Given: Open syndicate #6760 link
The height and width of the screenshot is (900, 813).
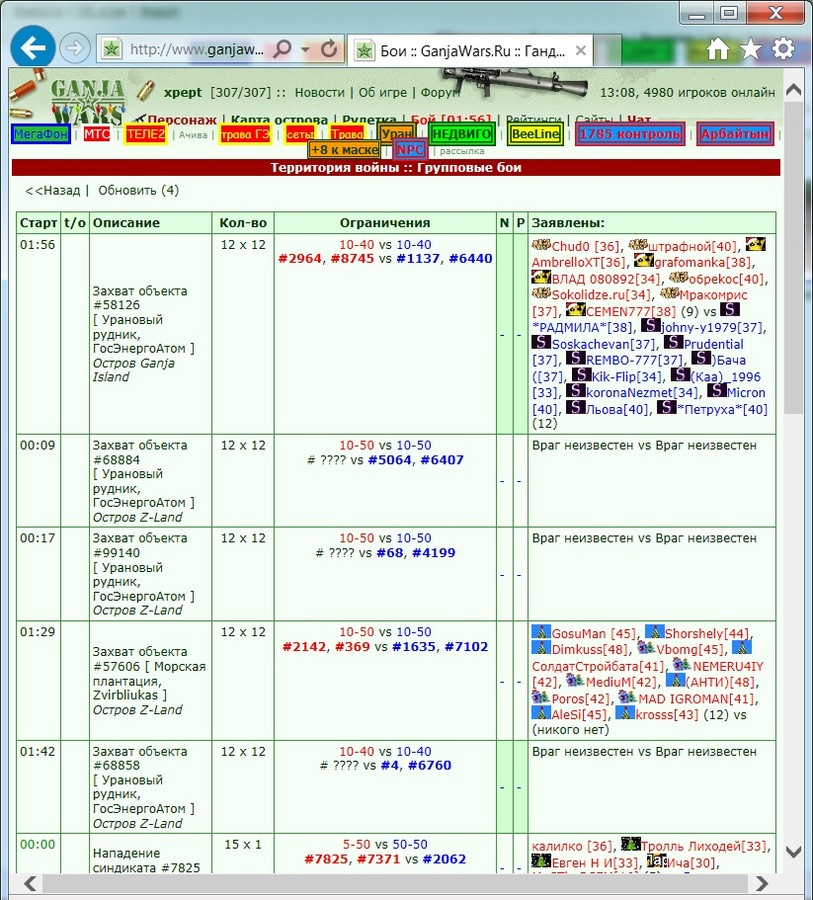Looking at the screenshot, I should 429,765.
